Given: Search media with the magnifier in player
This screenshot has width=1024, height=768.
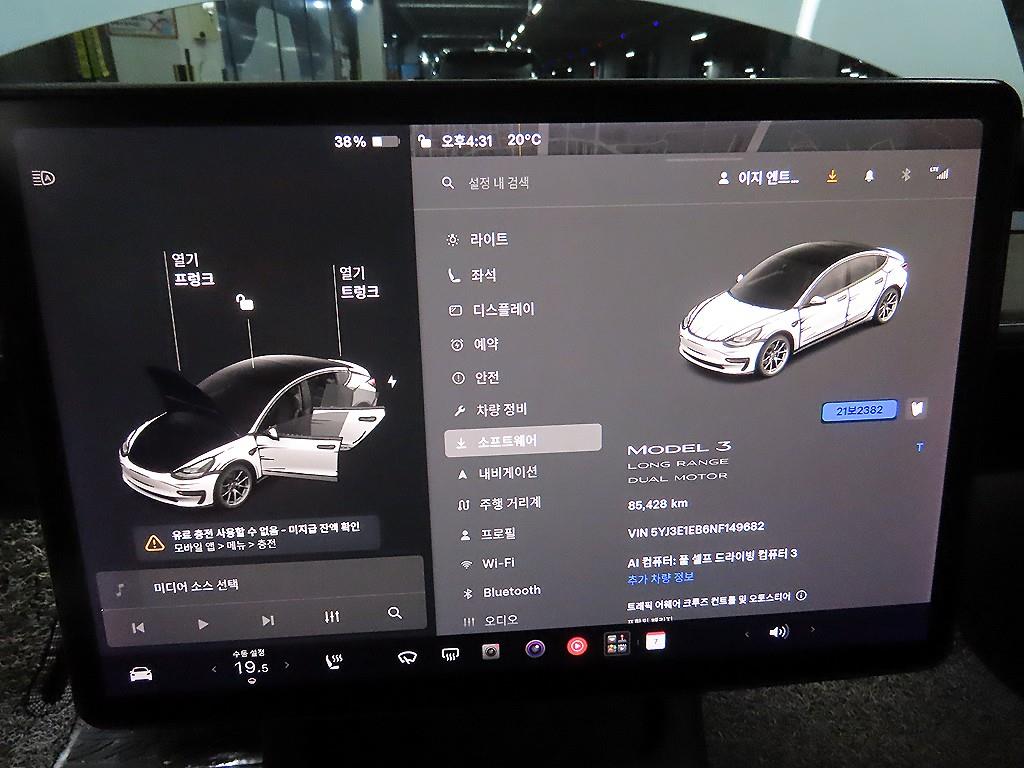Looking at the screenshot, I should pyautogui.click(x=394, y=613).
